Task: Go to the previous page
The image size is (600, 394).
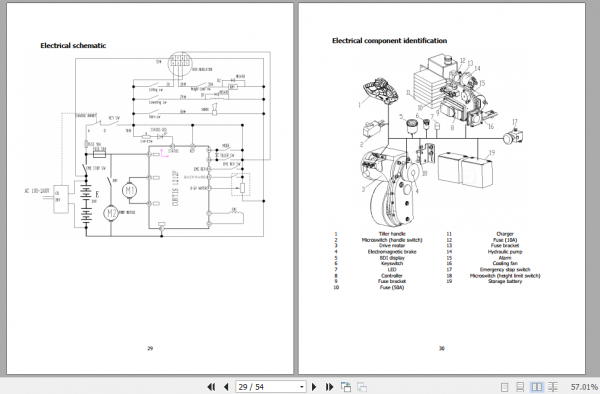Action: tap(226, 387)
